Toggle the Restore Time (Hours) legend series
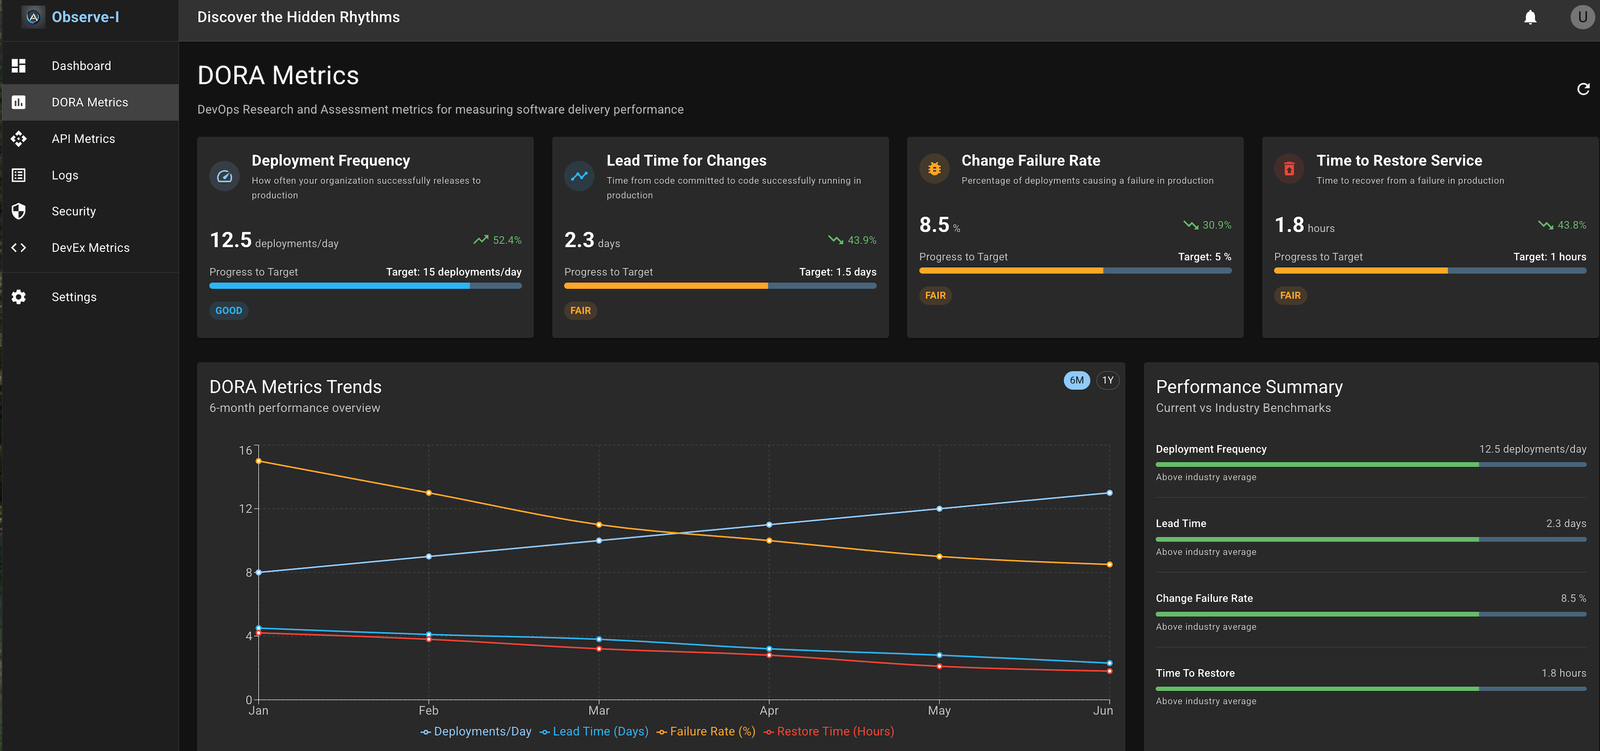Screen dimensions: 1600x751 pyautogui.click(x=829, y=732)
